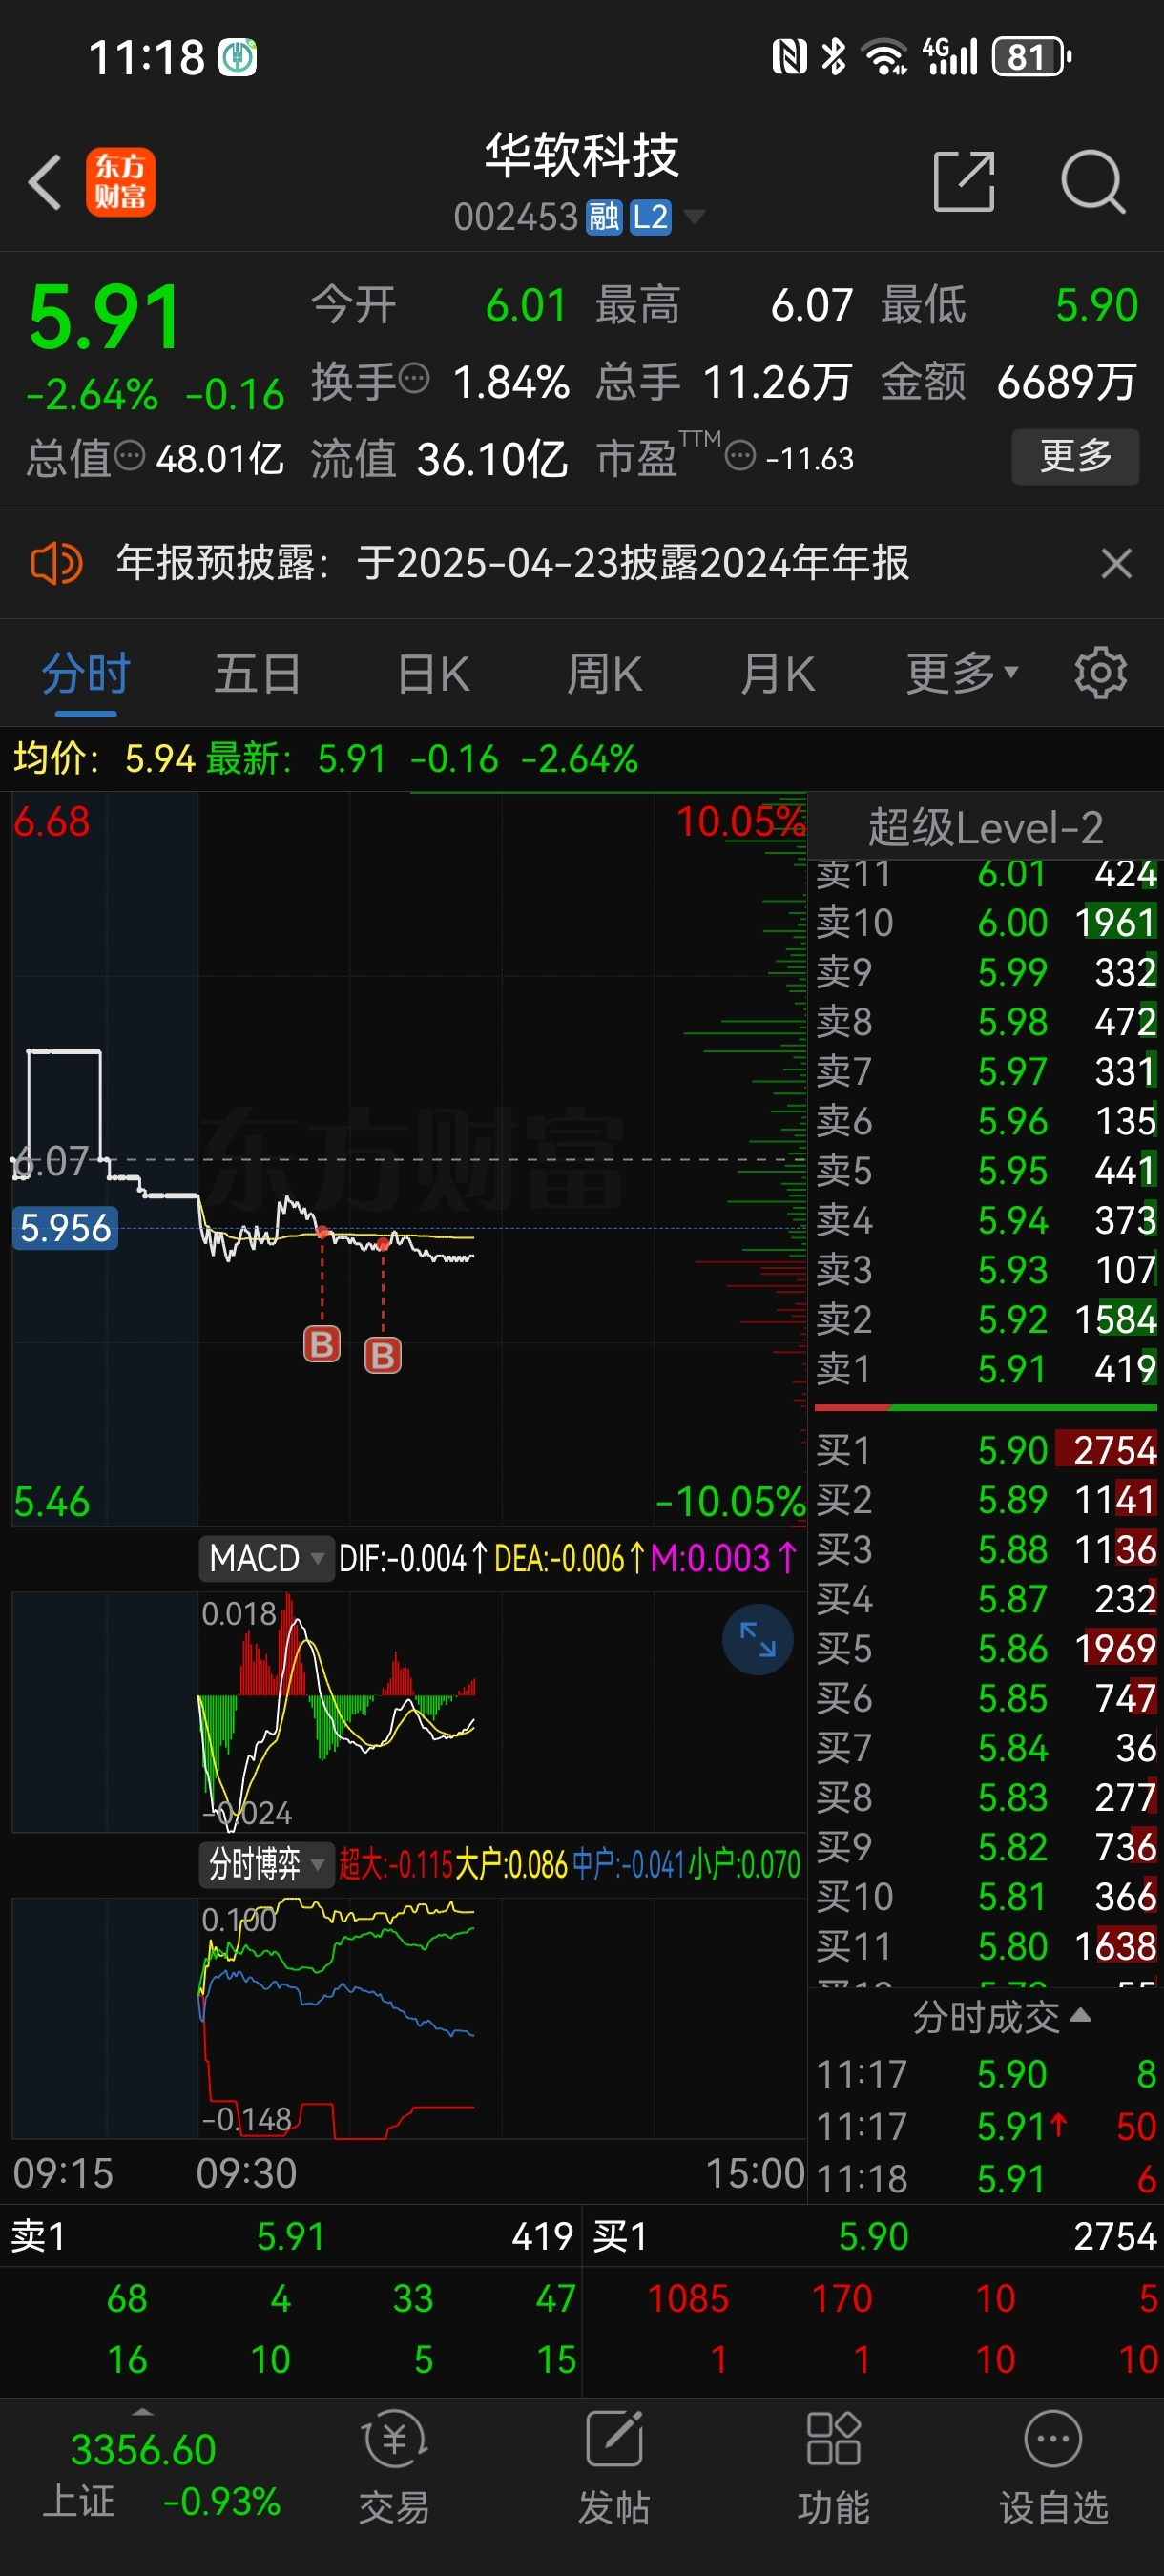This screenshot has height=2576, width=1164.
Task: Open the MACD indicator dropdown
Action: (266, 1558)
